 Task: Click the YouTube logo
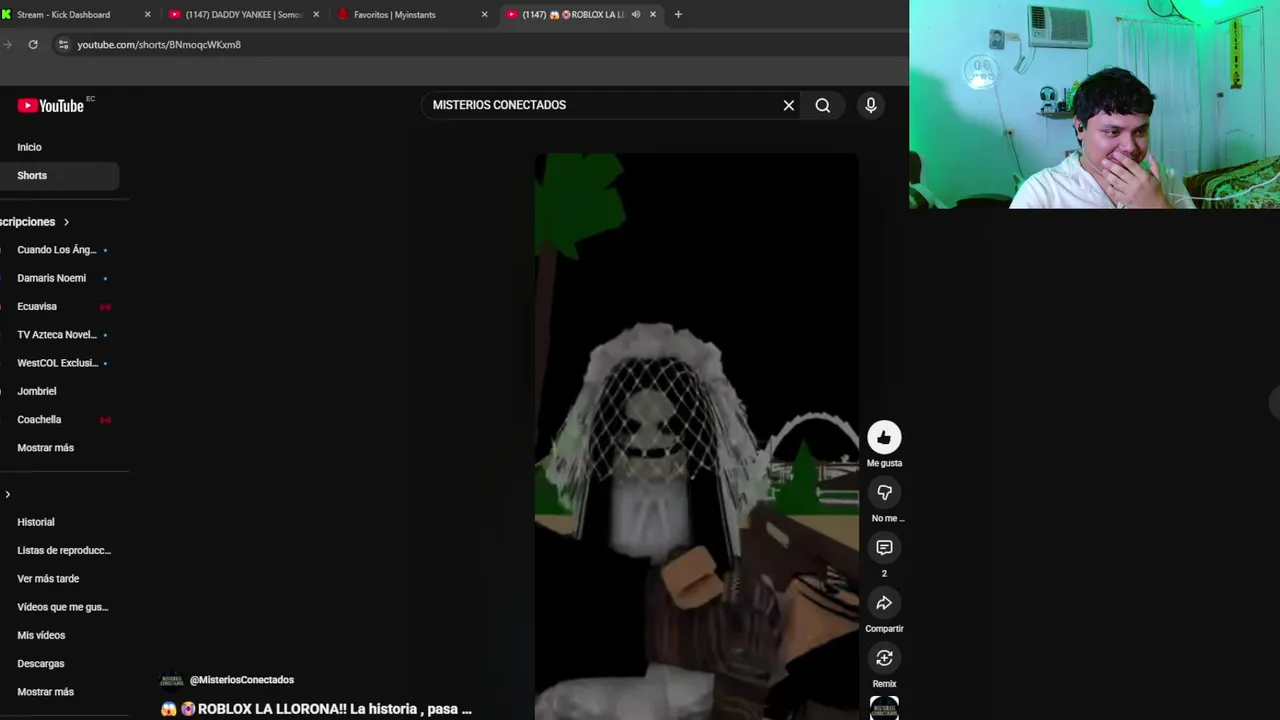click(50, 105)
